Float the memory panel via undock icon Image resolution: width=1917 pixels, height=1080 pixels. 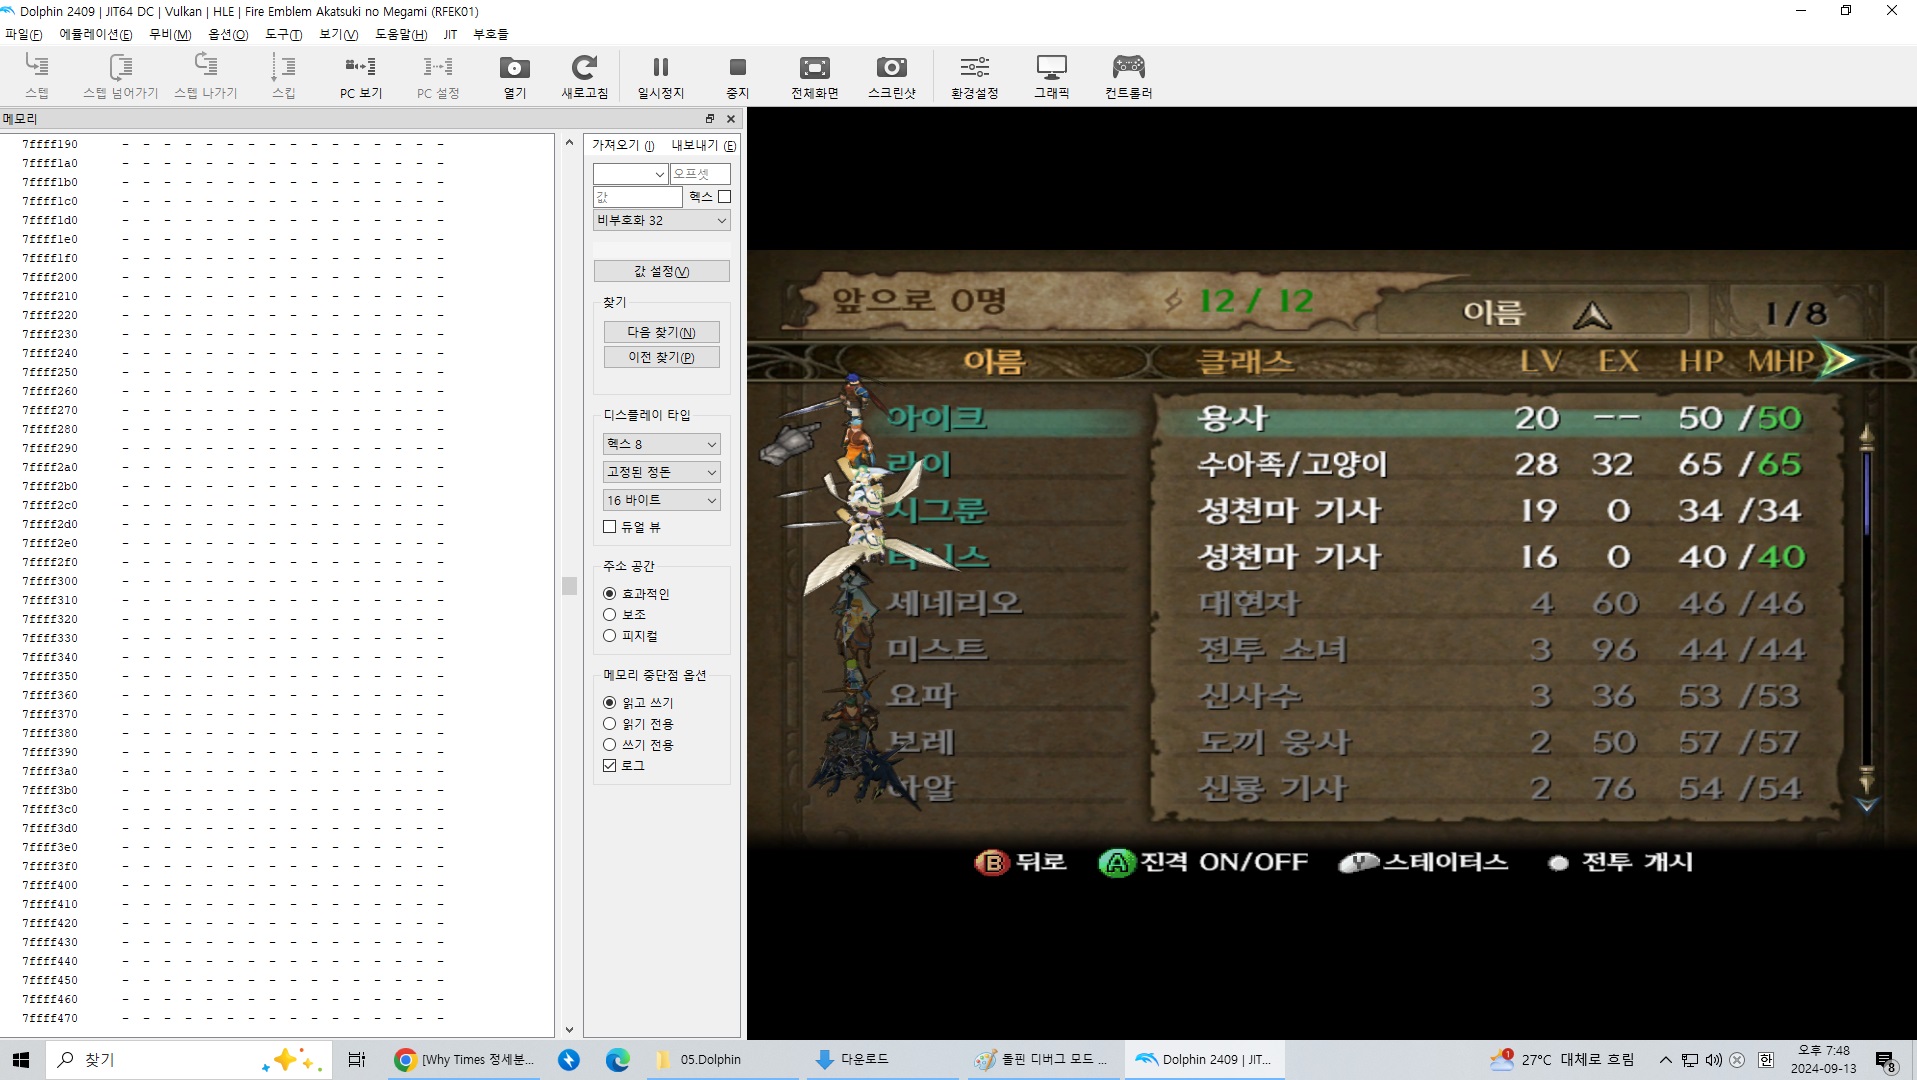[x=710, y=119]
